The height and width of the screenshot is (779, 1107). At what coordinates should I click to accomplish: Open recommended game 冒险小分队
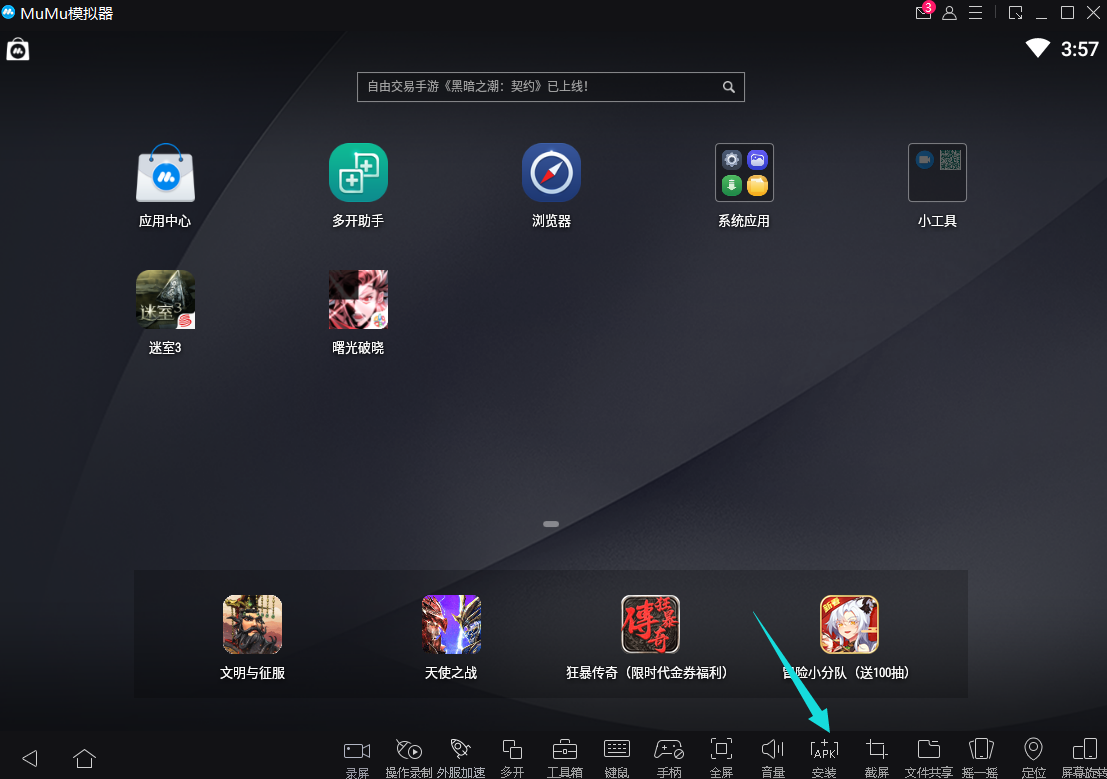849,624
